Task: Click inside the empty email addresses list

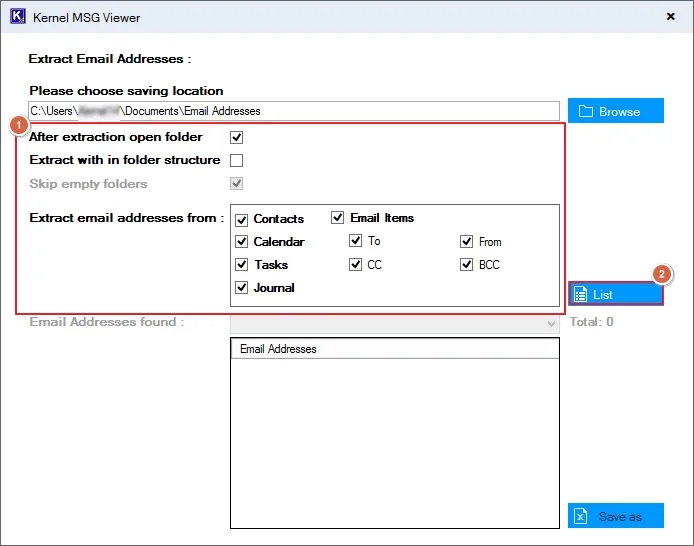Action: pos(394,440)
